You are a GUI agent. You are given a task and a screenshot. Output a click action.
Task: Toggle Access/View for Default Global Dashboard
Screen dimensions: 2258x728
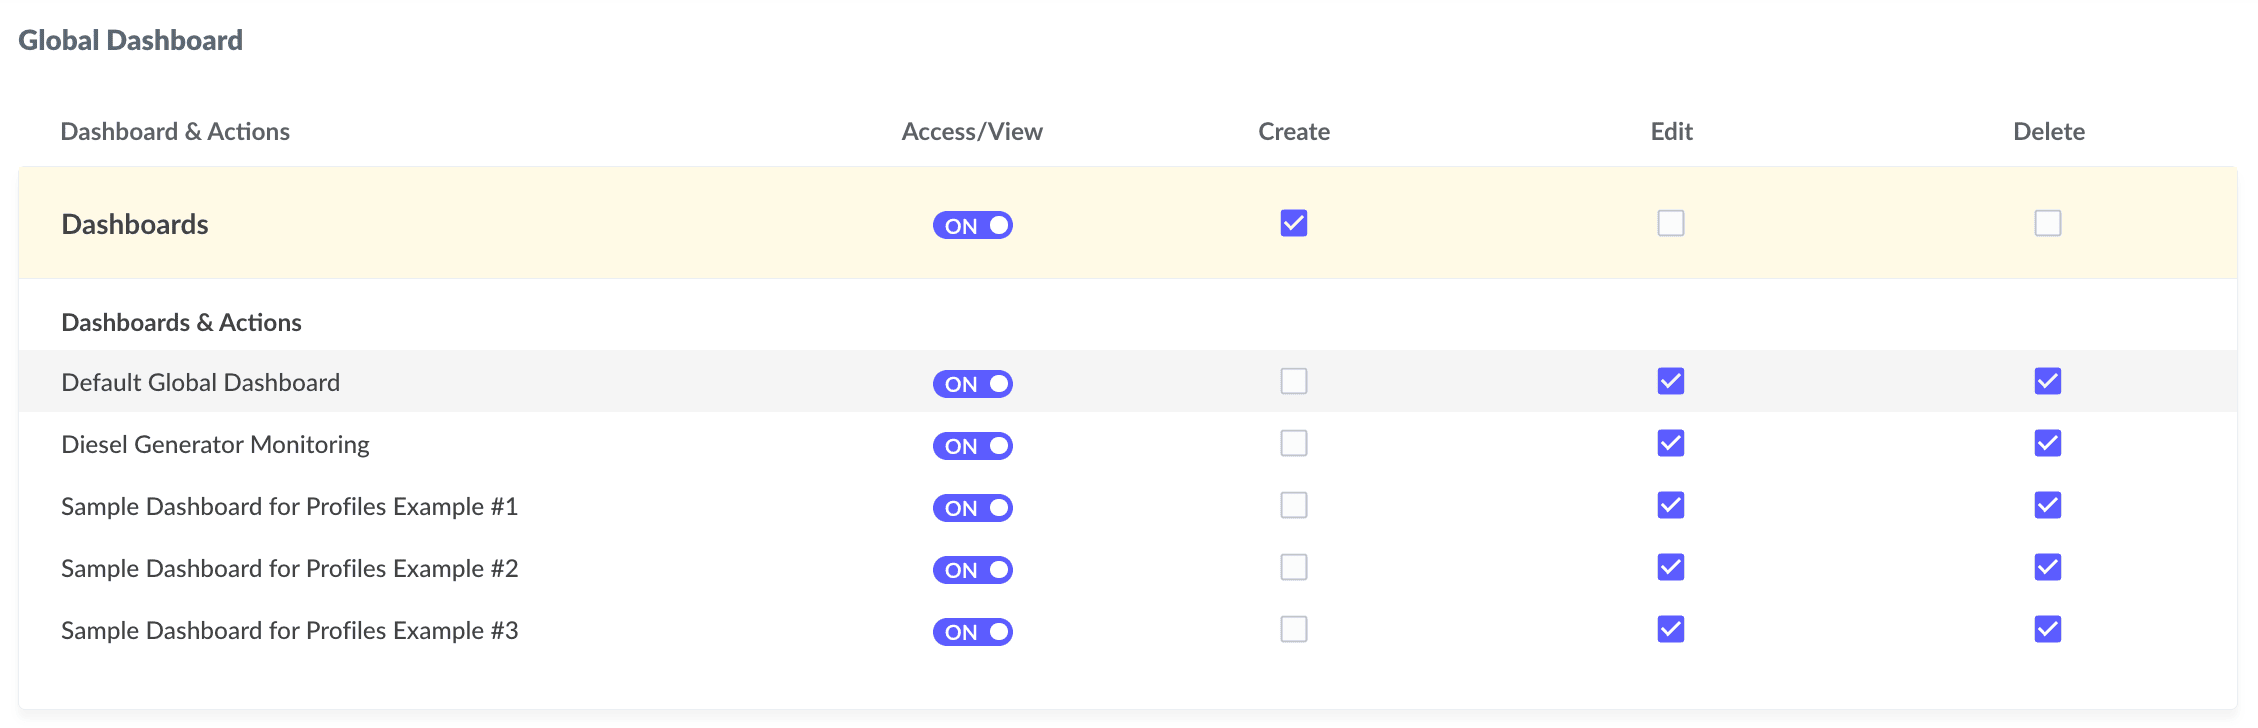click(x=973, y=384)
